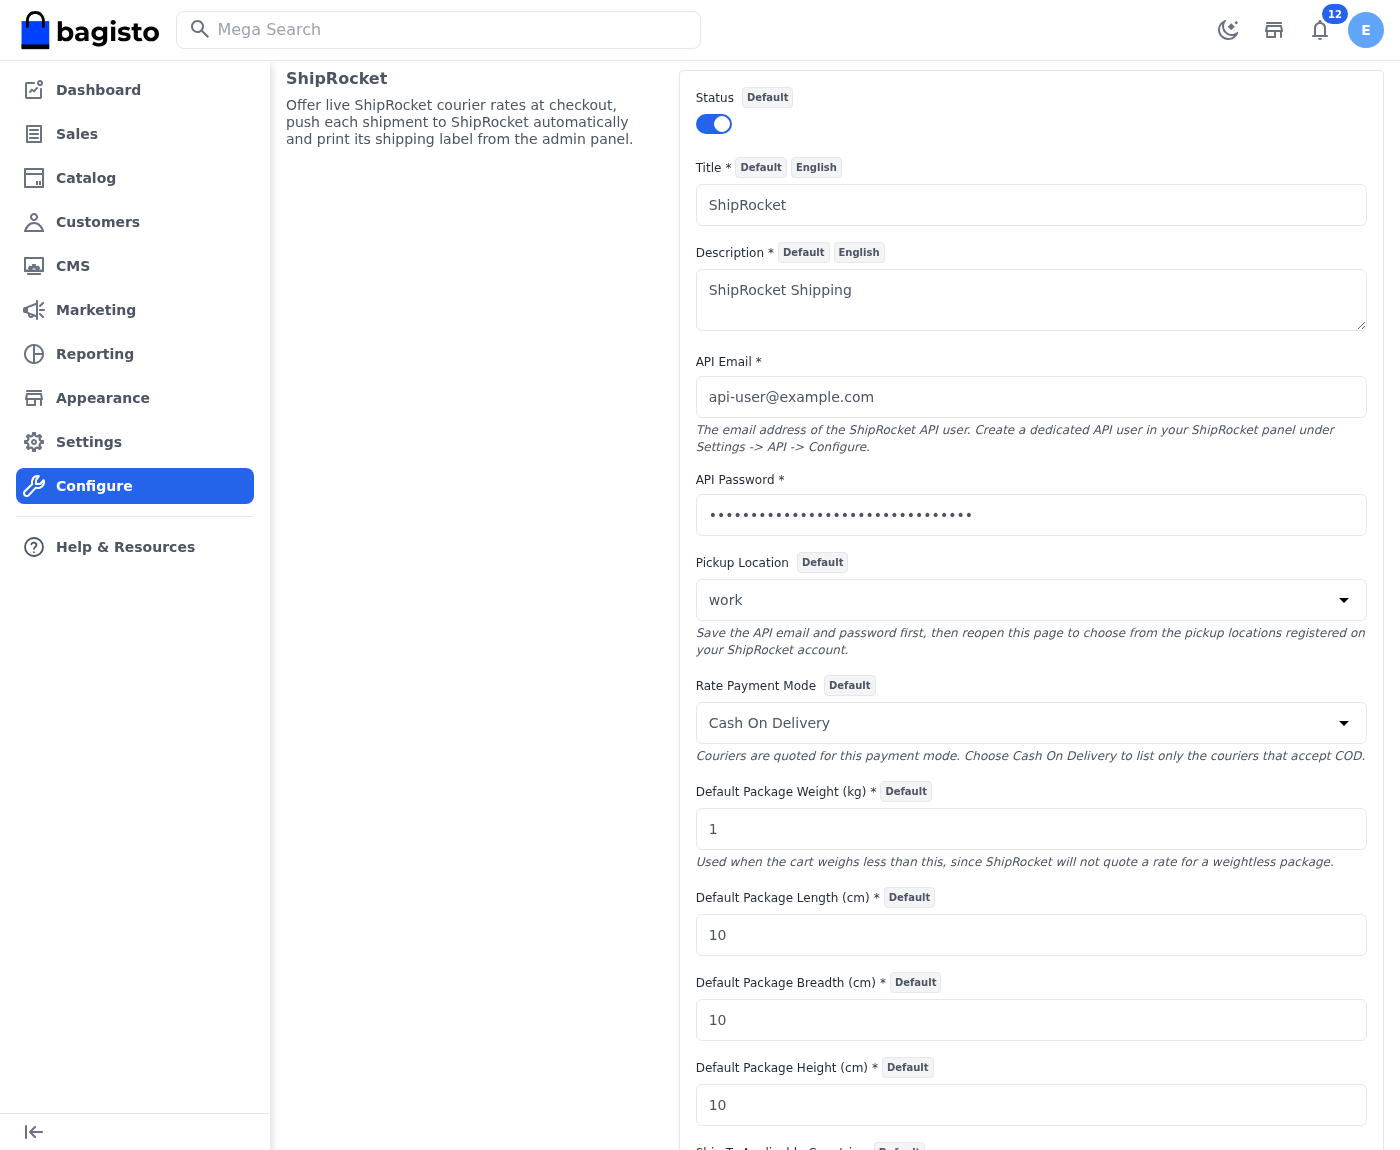Toggle dark mode moon icon

click(x=1228, y=30)
